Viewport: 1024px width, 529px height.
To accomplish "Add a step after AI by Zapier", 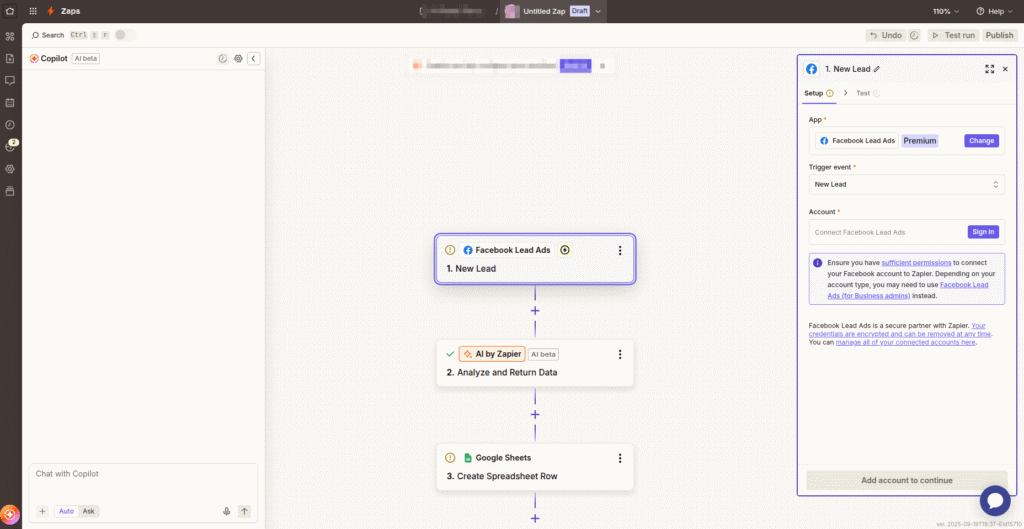I will 535,415.
